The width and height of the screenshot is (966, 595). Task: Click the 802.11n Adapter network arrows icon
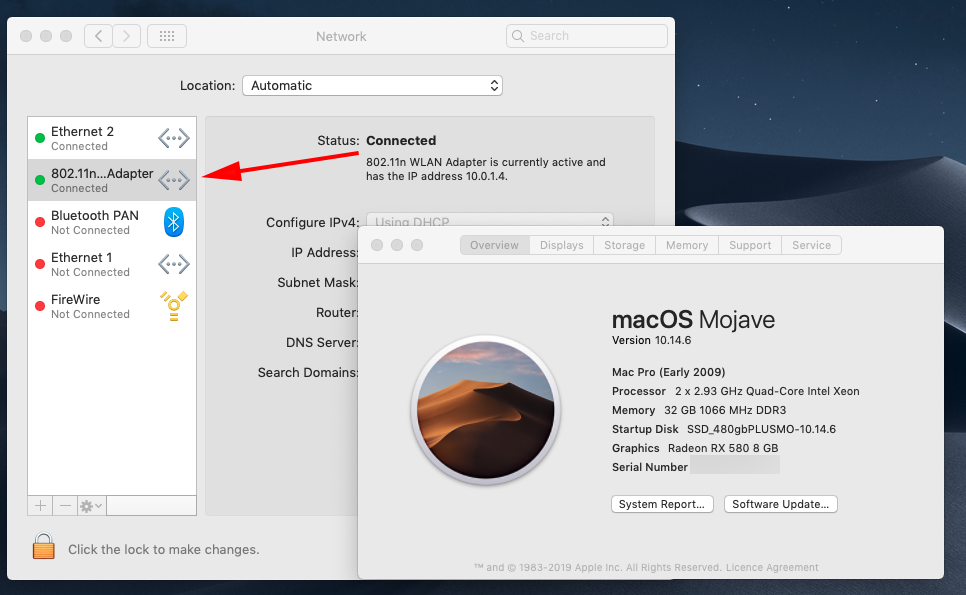[x=174, y=180]
